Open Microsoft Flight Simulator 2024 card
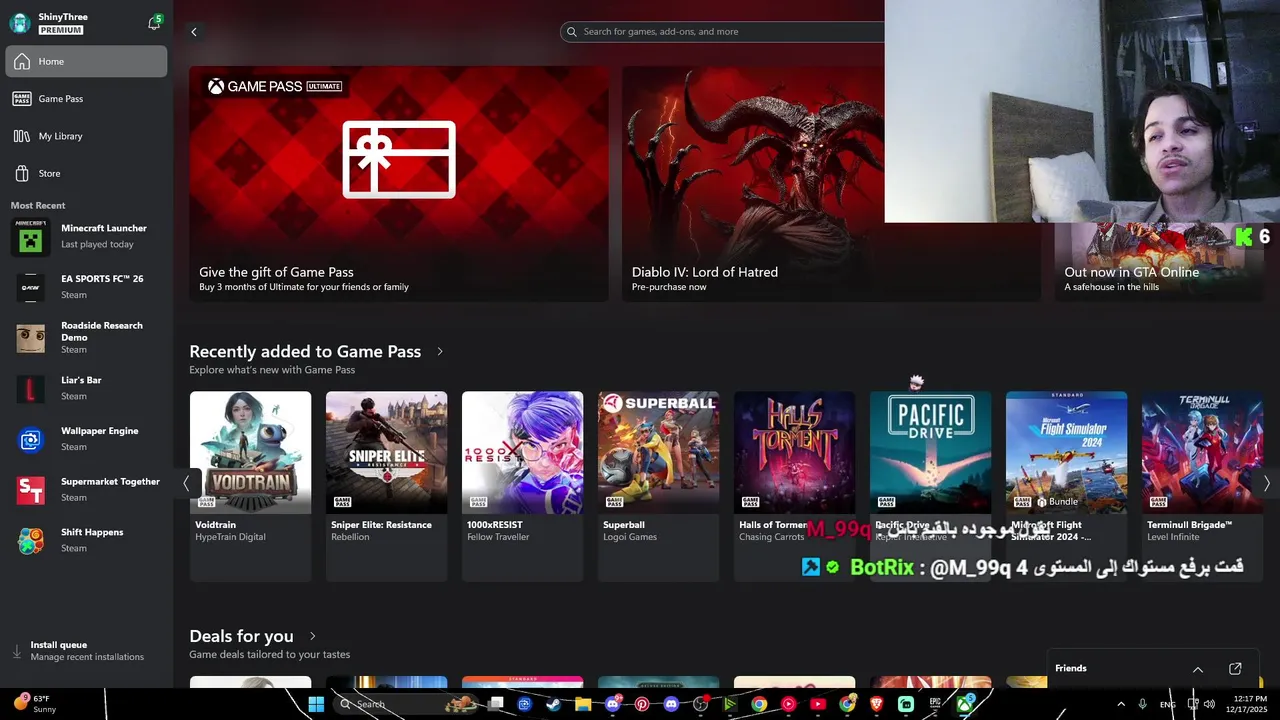Viewport: 1280px width, 720px height. click(1066, 486)
